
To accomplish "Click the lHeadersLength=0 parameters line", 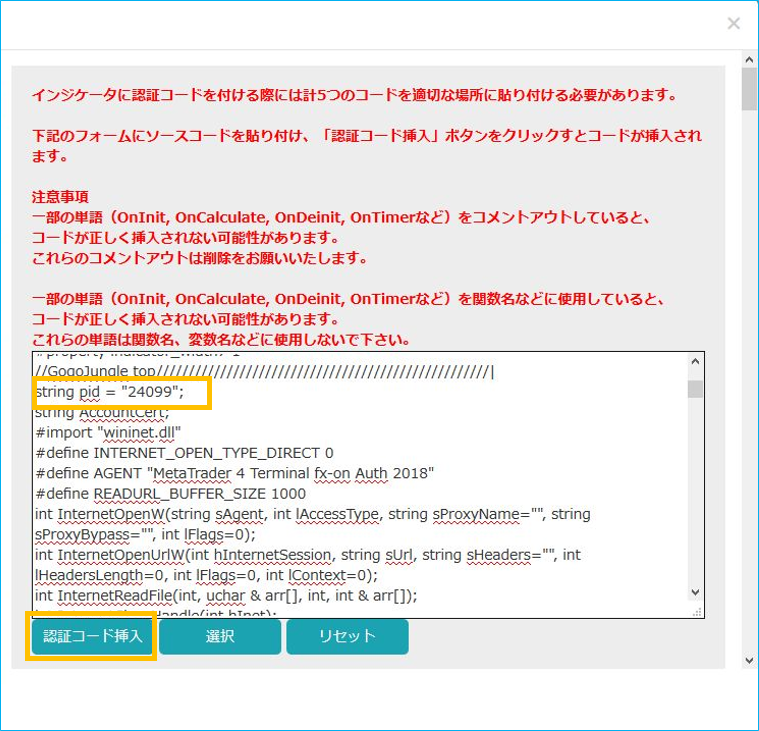I will [206, 575].
